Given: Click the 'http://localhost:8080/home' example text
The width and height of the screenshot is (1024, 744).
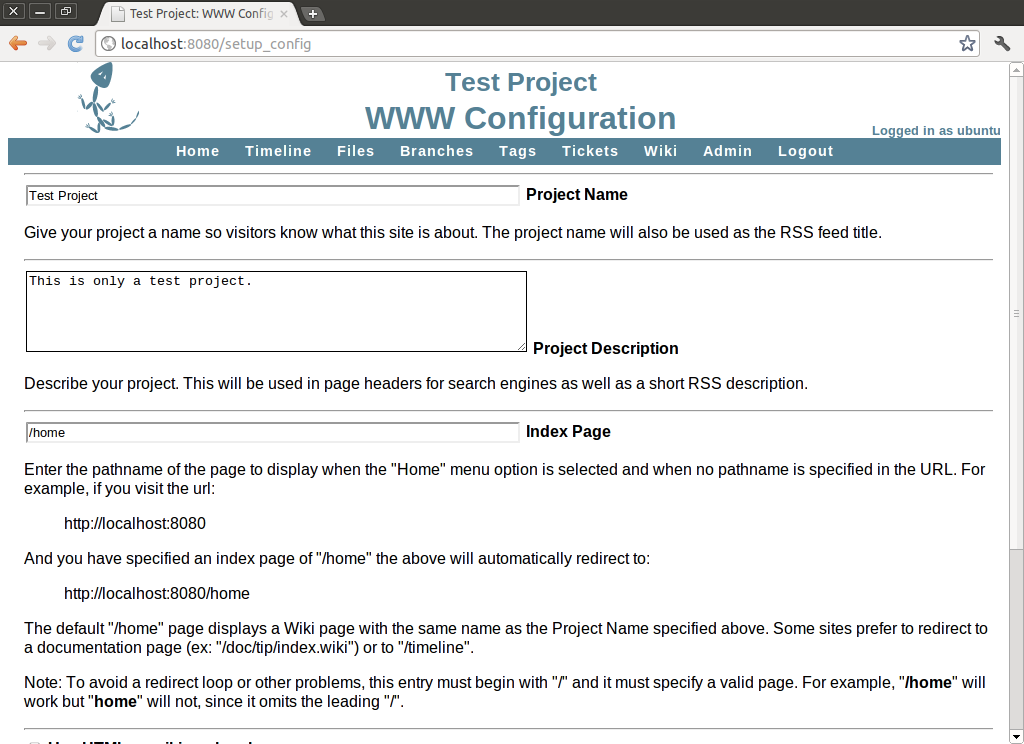Looking at the screenshot, I should click(x=157, y=593).
